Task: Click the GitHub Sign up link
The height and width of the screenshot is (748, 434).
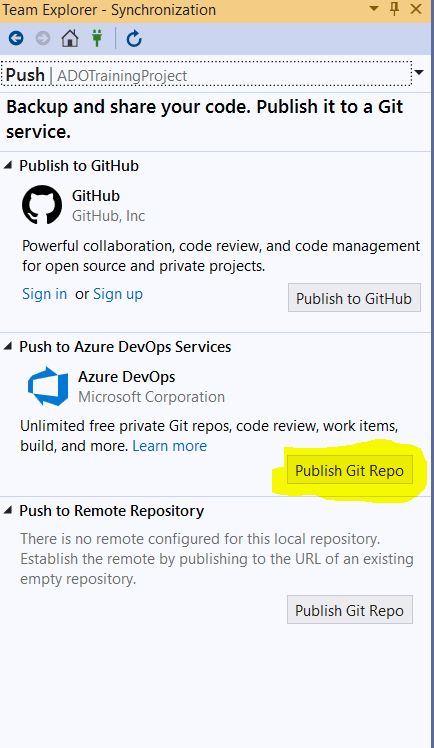Action: tap(118, 294)
